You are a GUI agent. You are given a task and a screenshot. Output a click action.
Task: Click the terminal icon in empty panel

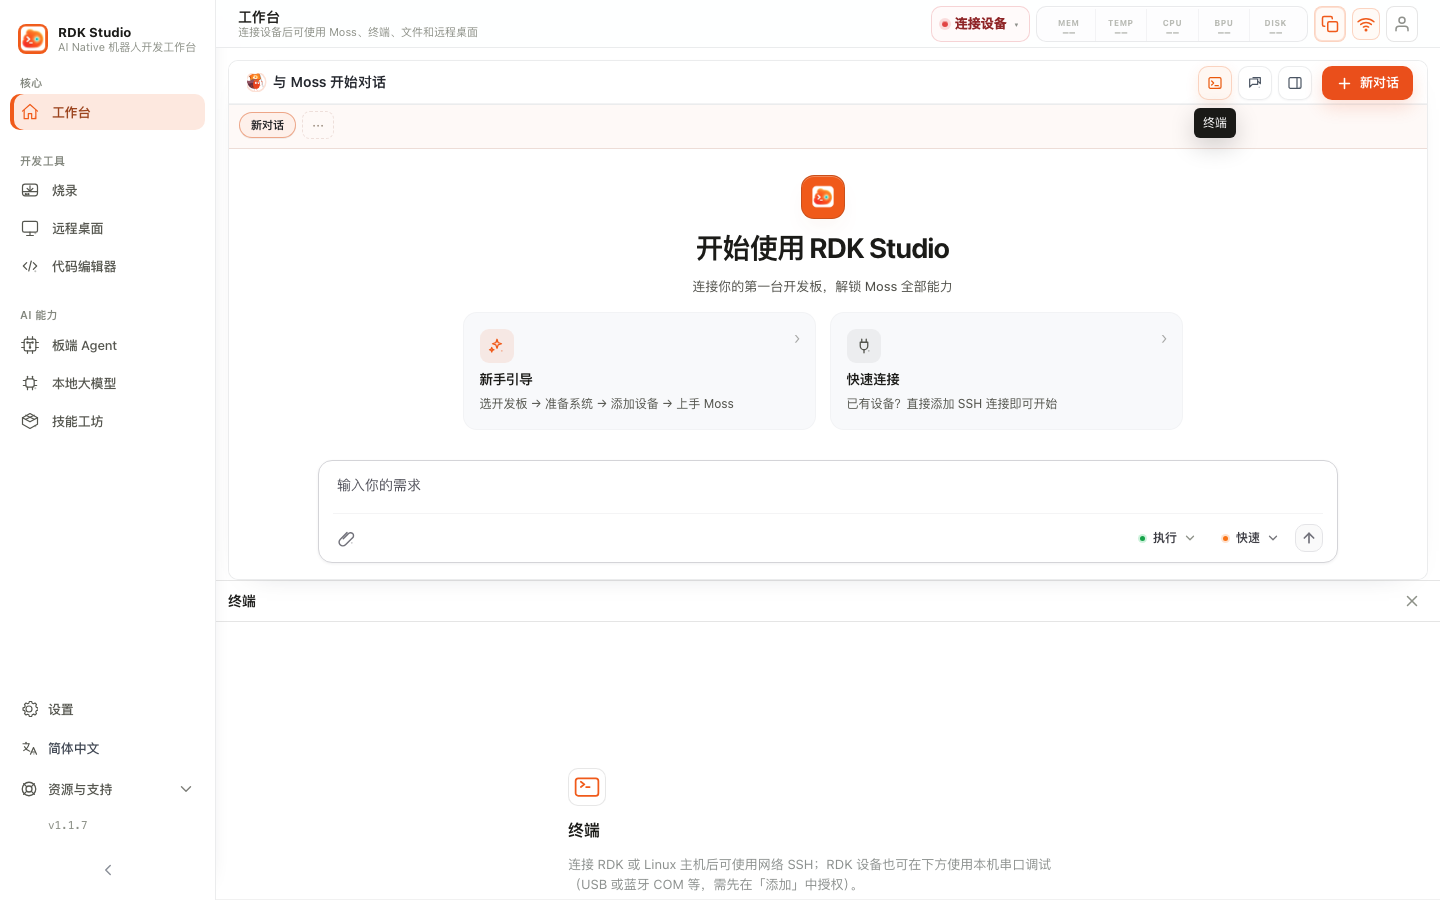[587, 787]
